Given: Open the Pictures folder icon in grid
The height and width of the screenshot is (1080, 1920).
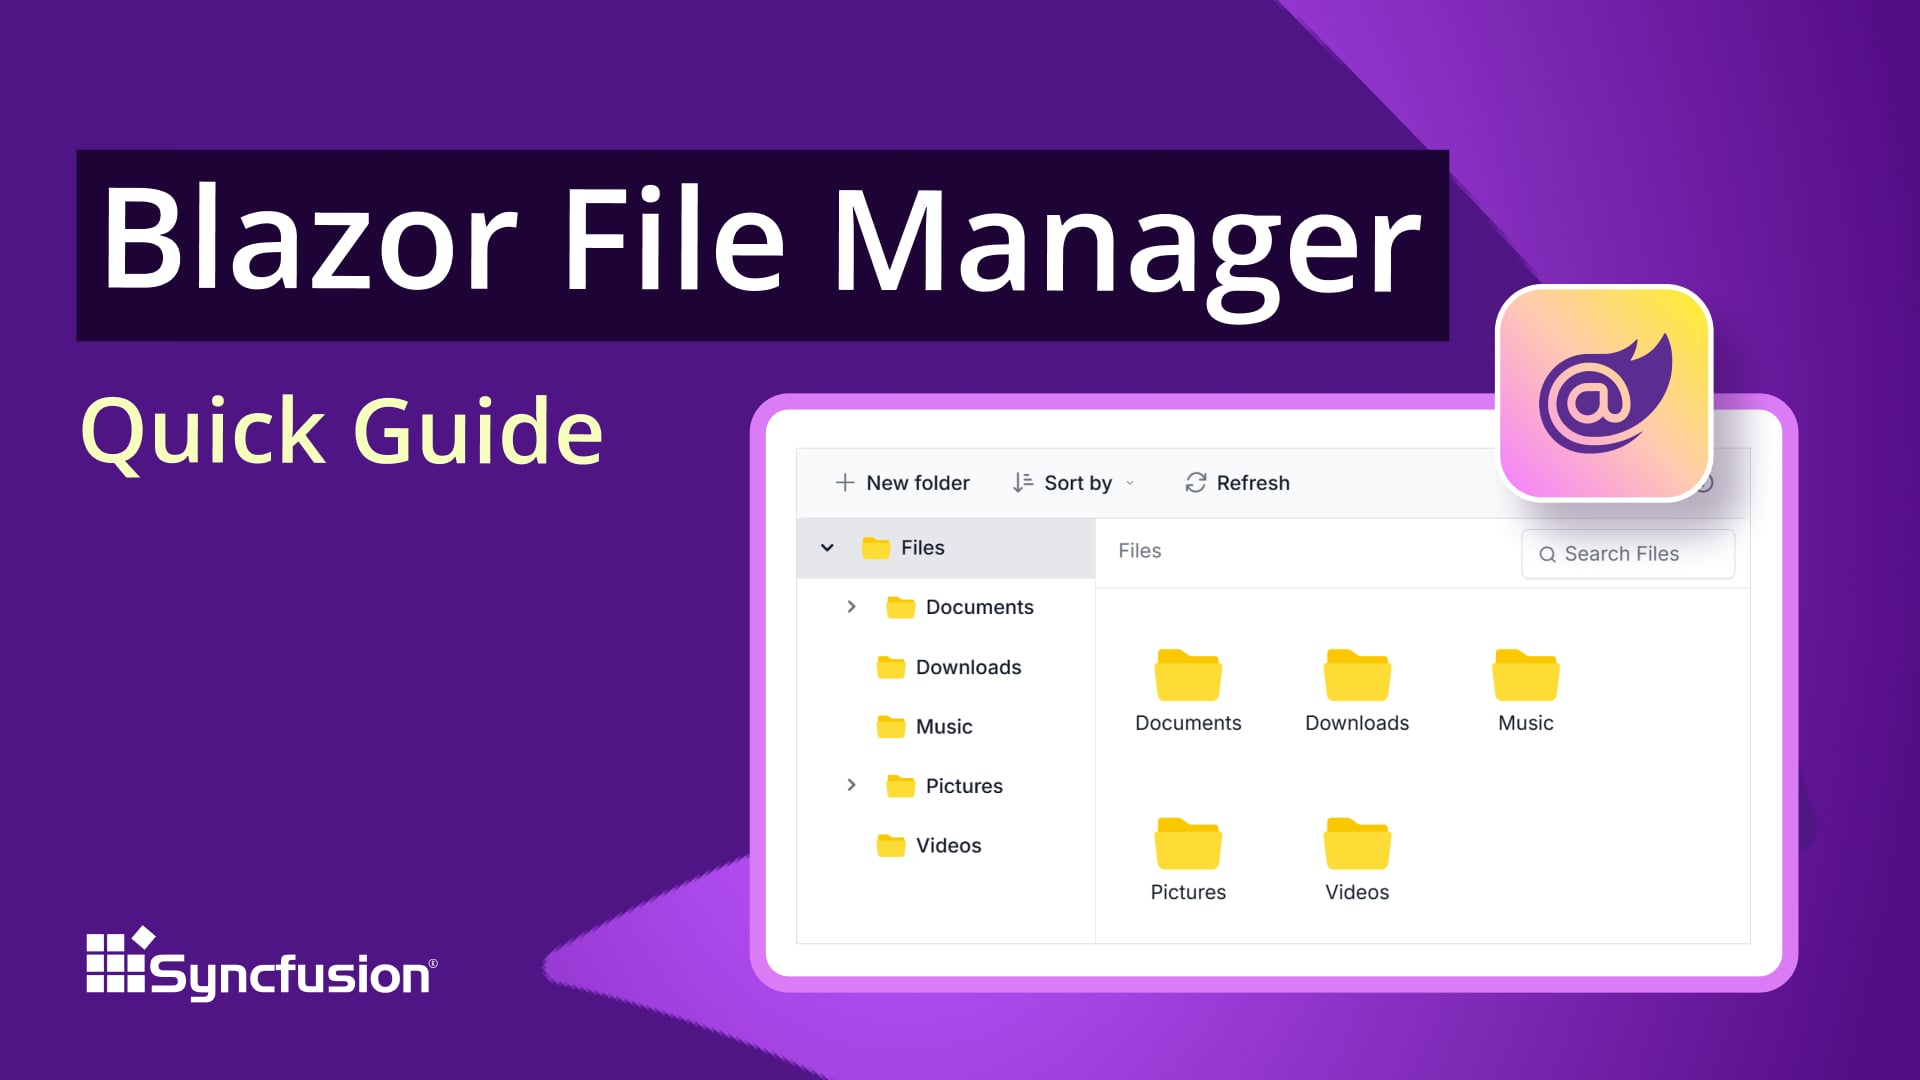Looking at the screenshot, I should (1188, 844).
